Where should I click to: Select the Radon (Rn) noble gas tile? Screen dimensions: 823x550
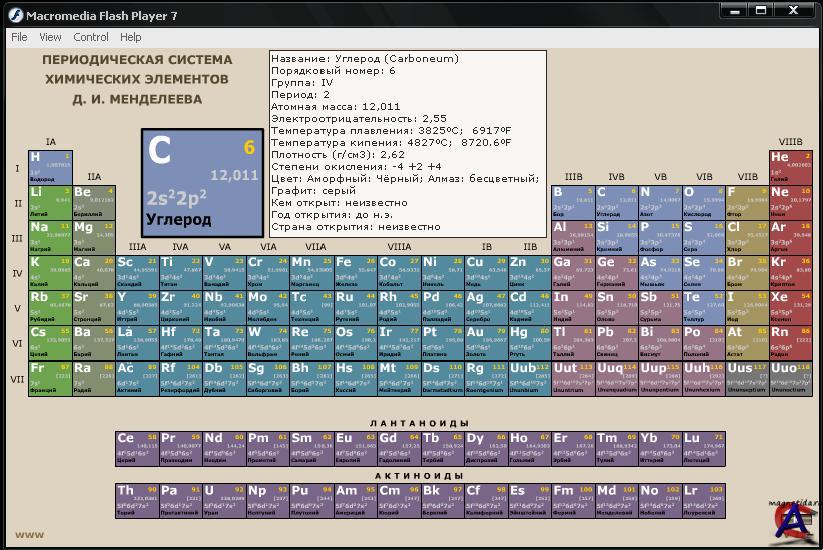click(x=790, y=340)
